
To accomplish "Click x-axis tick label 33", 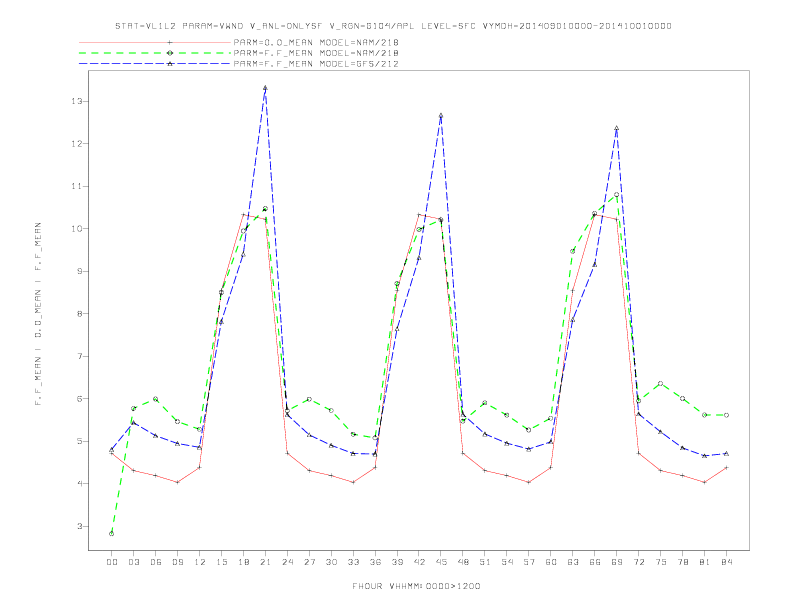I will 353,562.
